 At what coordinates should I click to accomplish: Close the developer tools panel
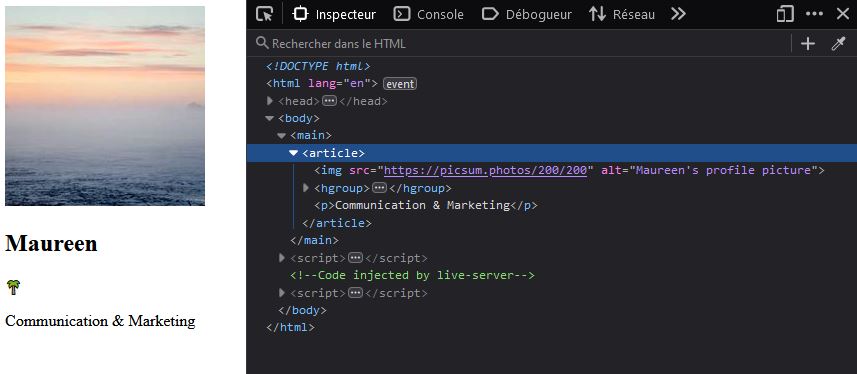843,14
